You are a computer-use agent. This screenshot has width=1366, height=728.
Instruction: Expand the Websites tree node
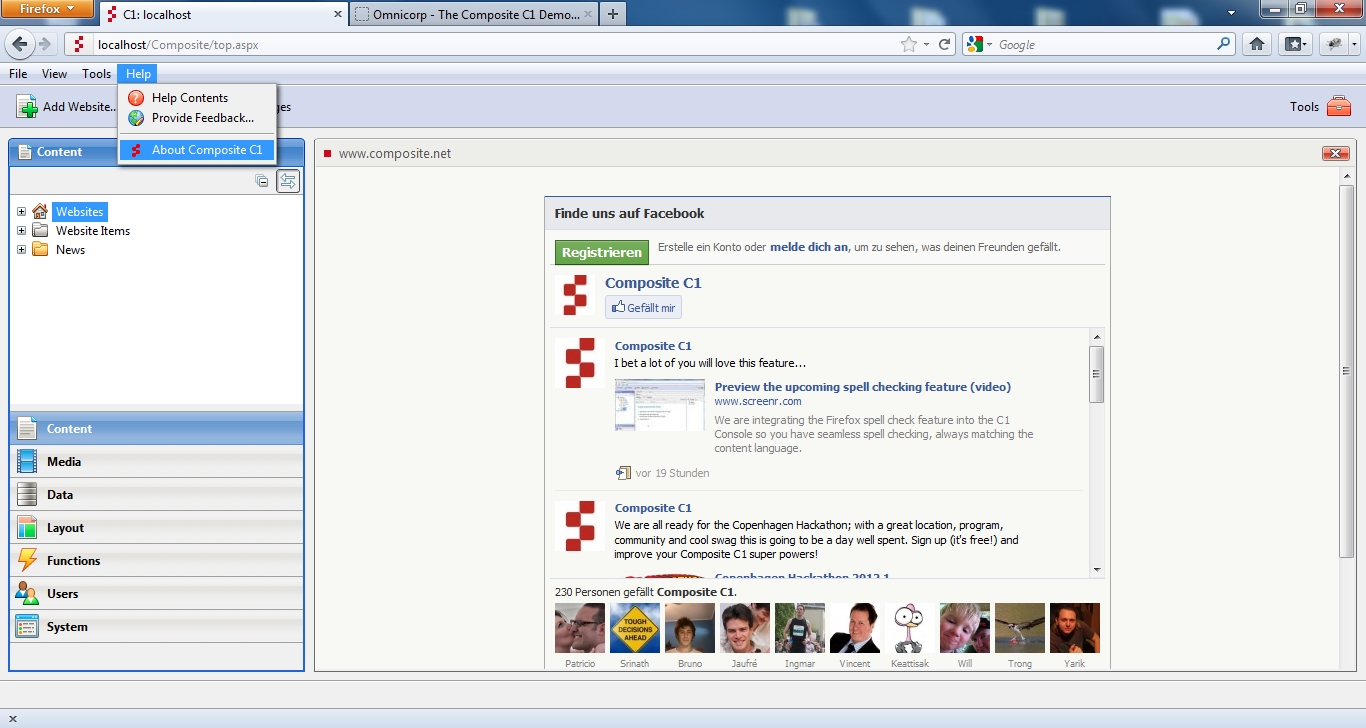(22, 212)
